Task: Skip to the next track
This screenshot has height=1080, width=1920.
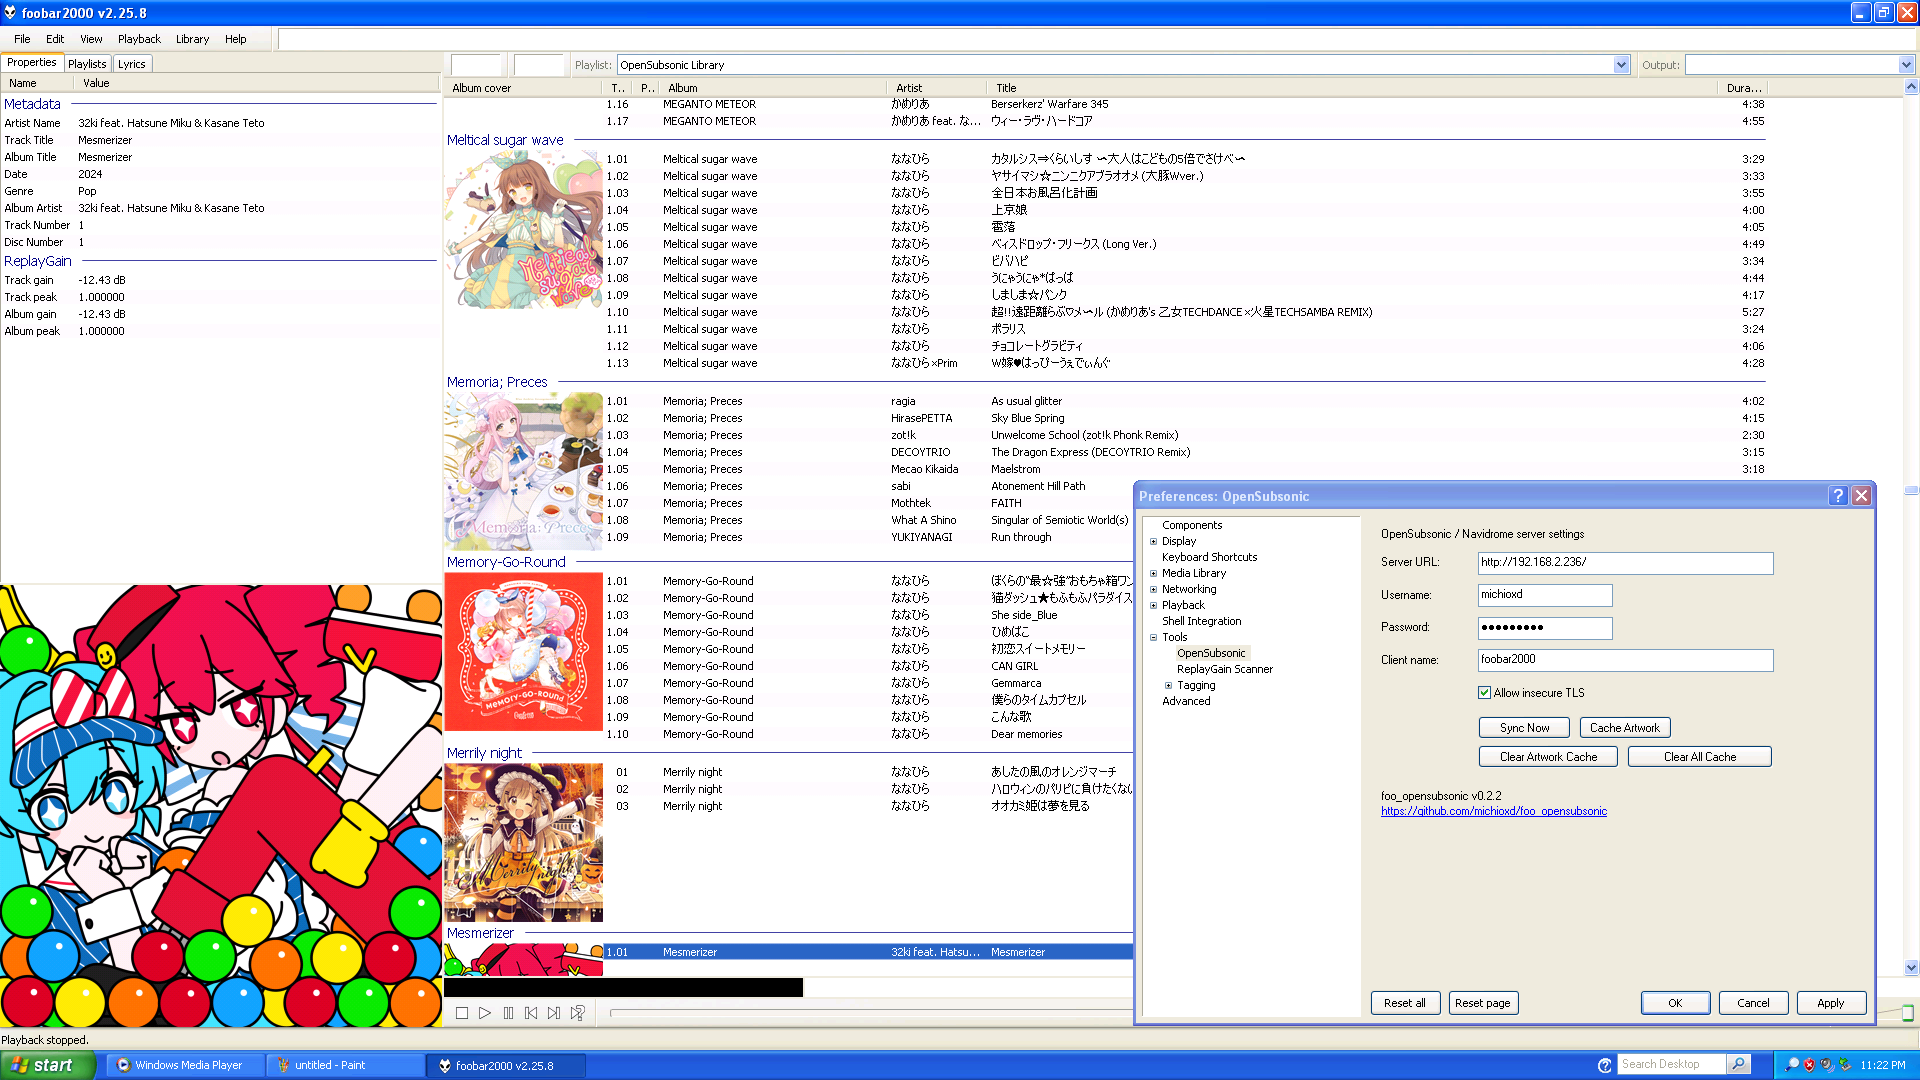Action: point(554,1013)
